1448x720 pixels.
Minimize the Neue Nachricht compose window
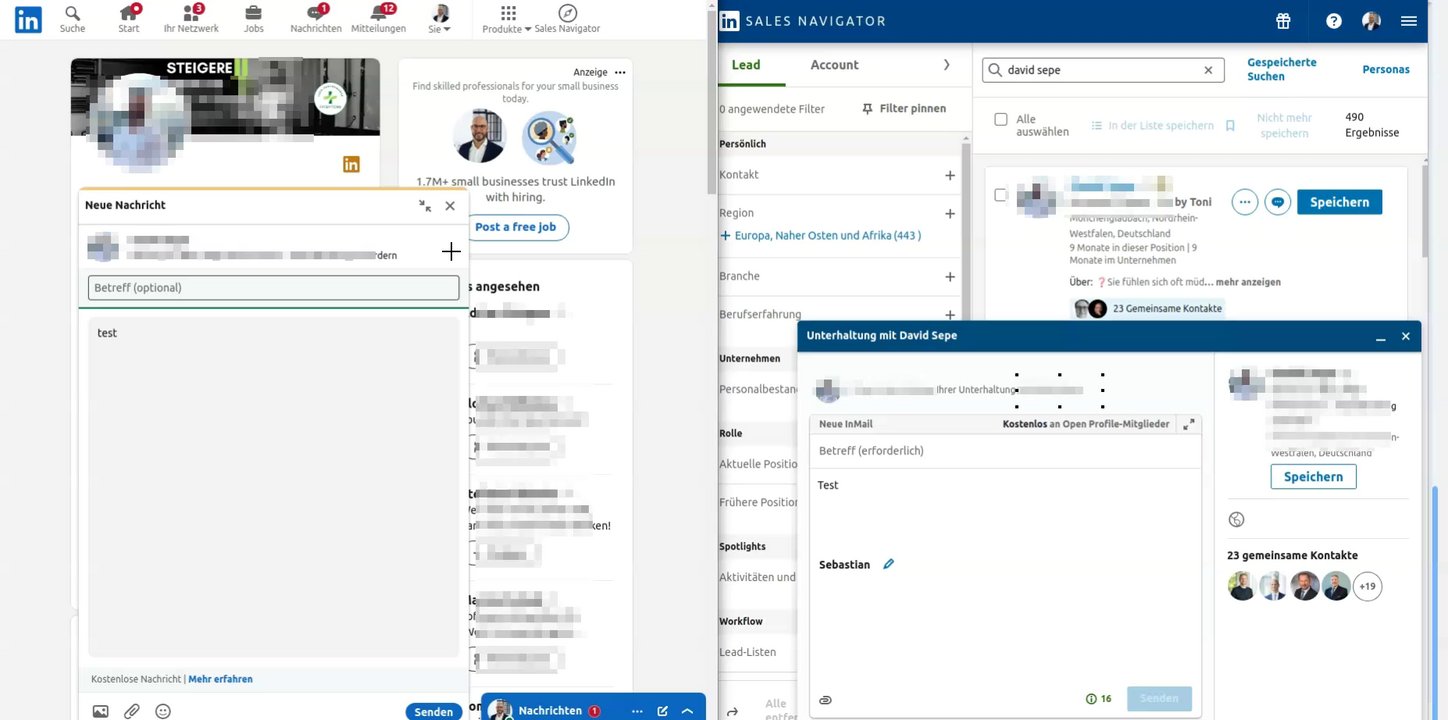(x=425, y=205)
